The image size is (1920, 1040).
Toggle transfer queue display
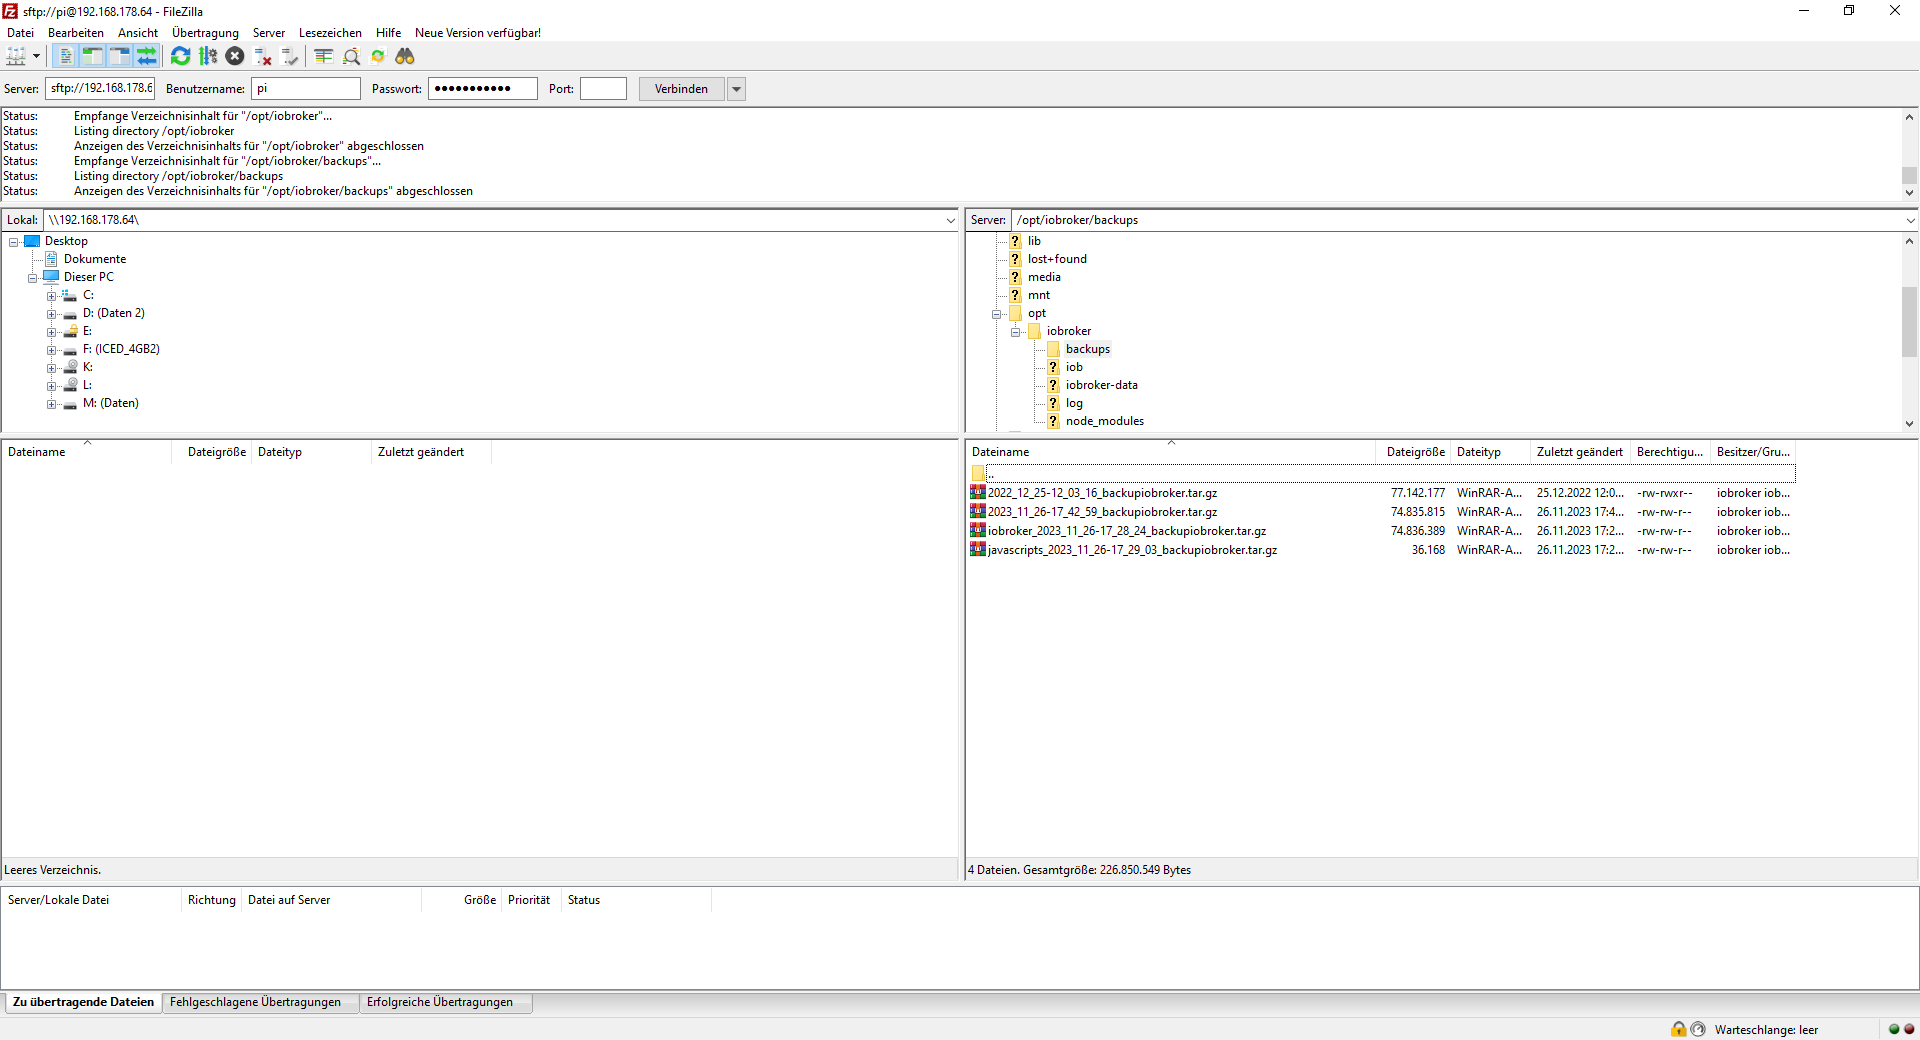[146, 57]
